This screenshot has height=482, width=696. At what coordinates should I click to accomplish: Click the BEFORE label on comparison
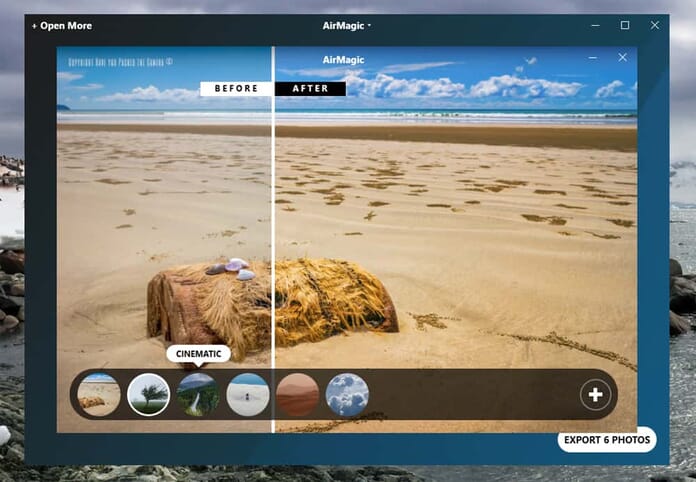point(236,88)
